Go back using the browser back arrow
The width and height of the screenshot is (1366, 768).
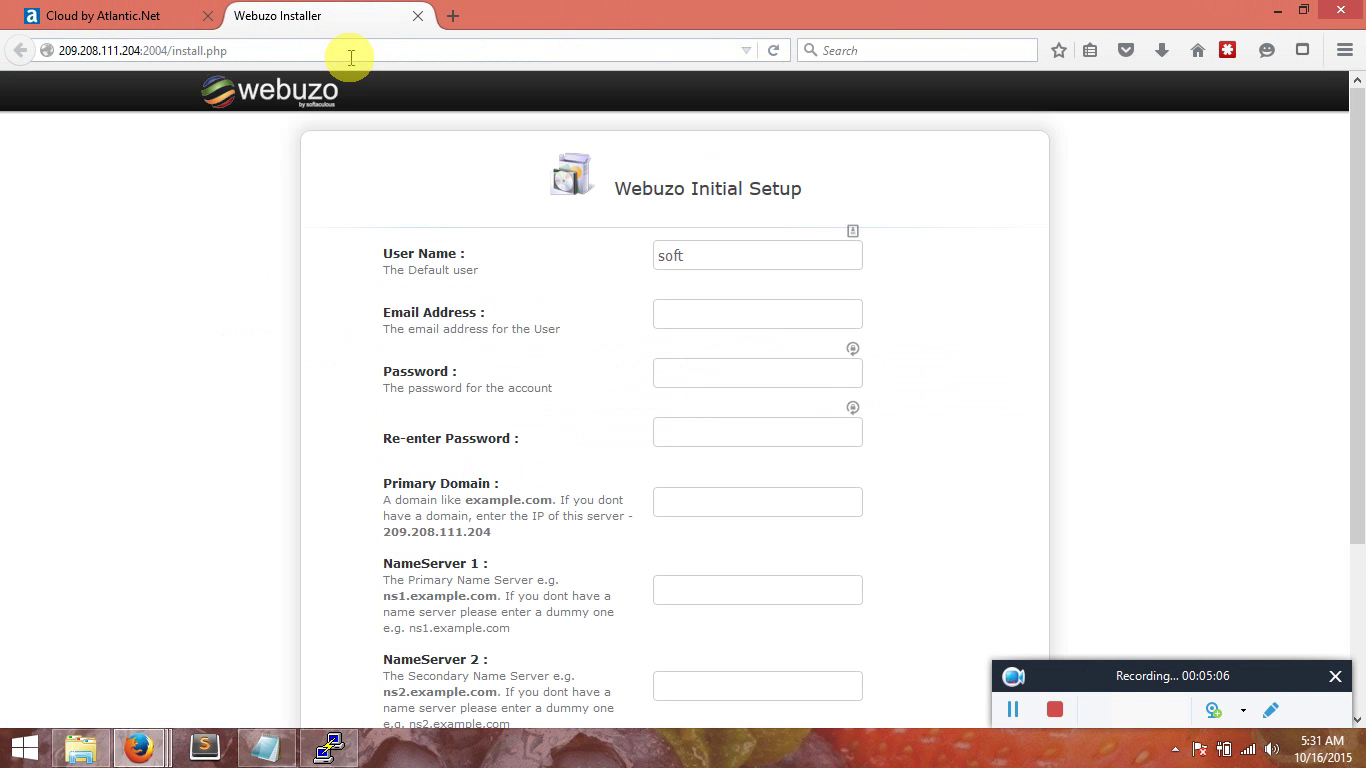pyautogui.click(x=20, y=50)
